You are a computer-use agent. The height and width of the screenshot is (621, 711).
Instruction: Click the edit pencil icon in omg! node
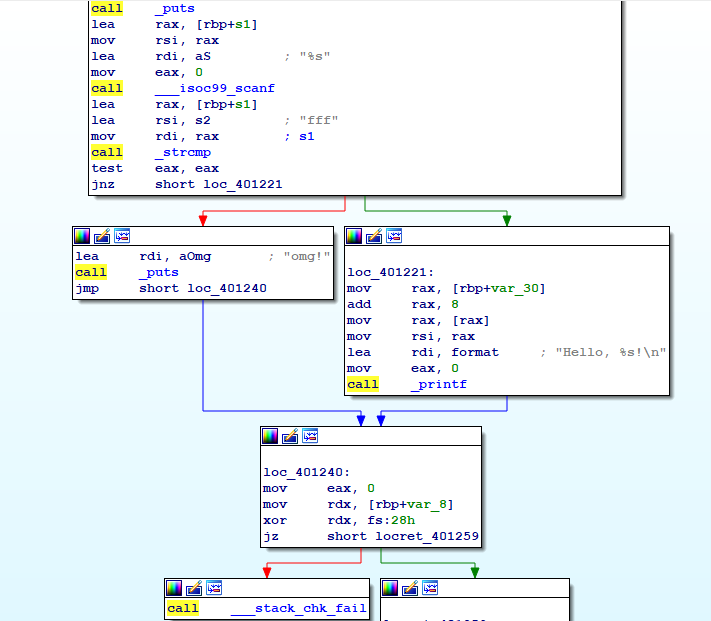[102, 236]
